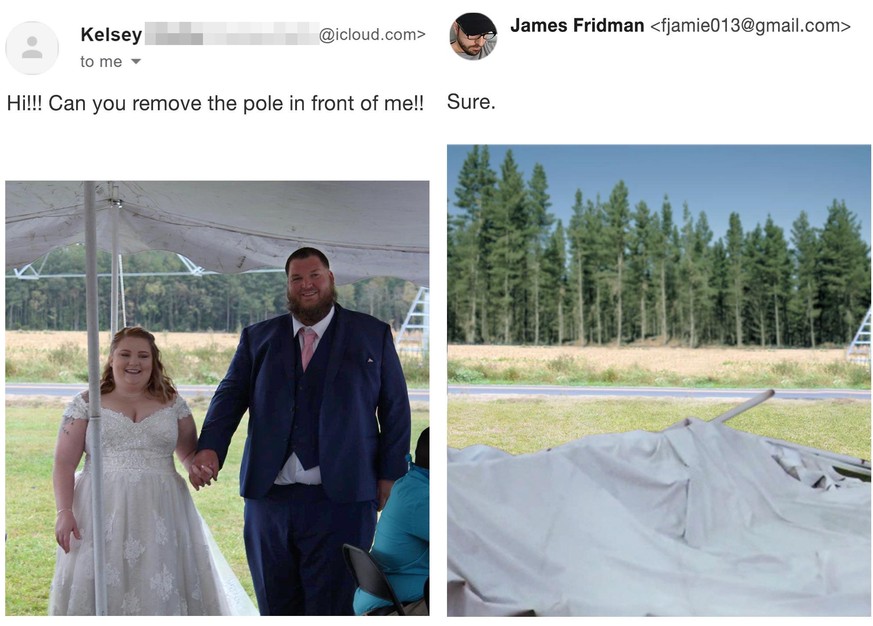Click the white tent pole in front of bride
The width and height of the screenshot is (873, 626).
tap(95, 398)
